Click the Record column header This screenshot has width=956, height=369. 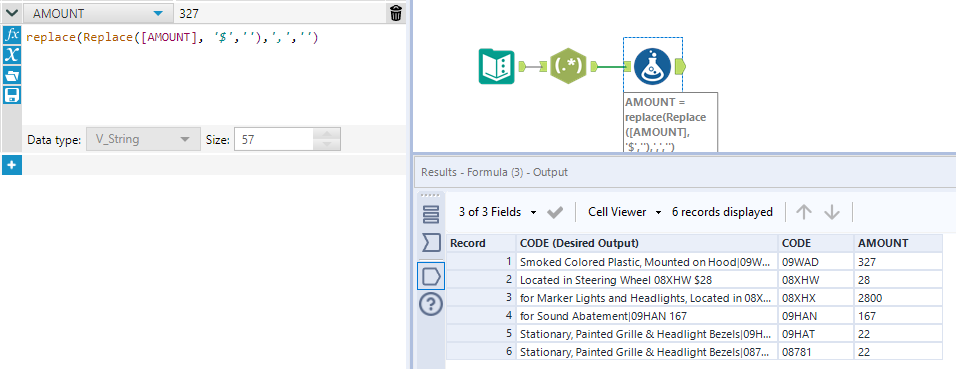point(481,243)
